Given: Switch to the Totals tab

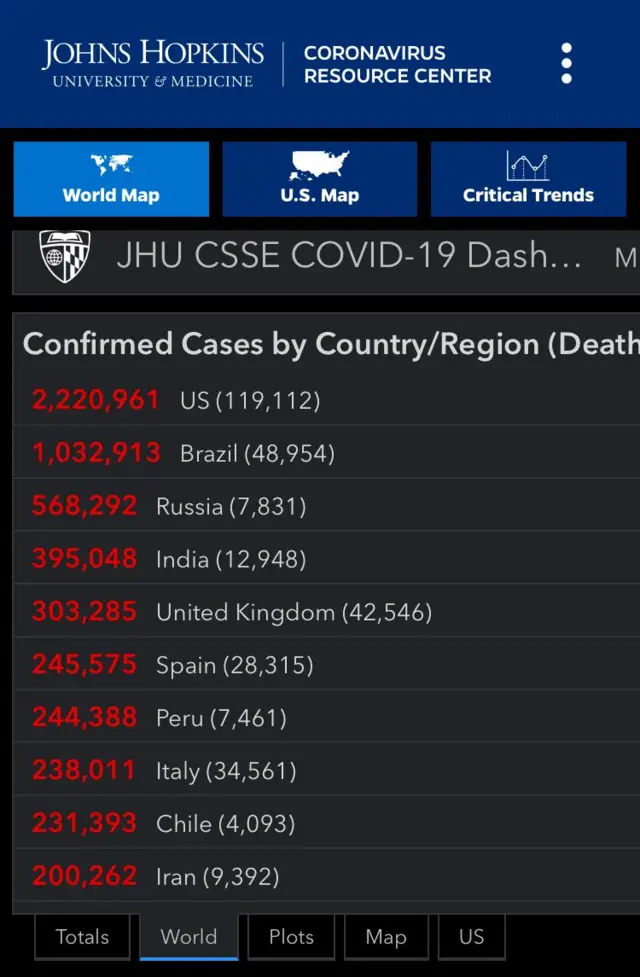Looking at the screenshot, I should 82,936.
